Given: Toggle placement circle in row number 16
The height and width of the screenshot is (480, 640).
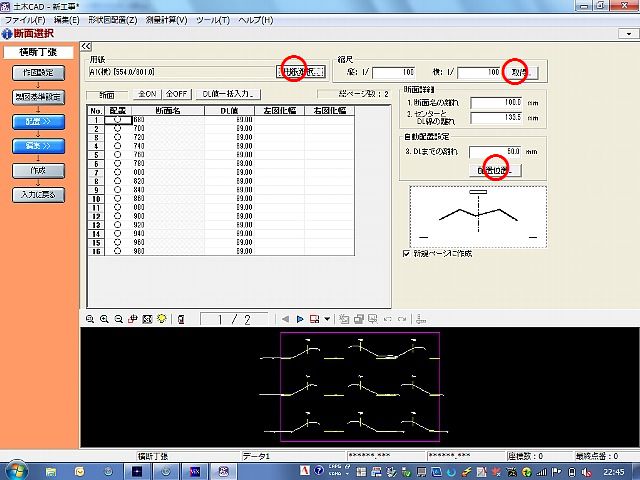Looking at the screenshot, I should pyautogui.click(x=118, y=251).
